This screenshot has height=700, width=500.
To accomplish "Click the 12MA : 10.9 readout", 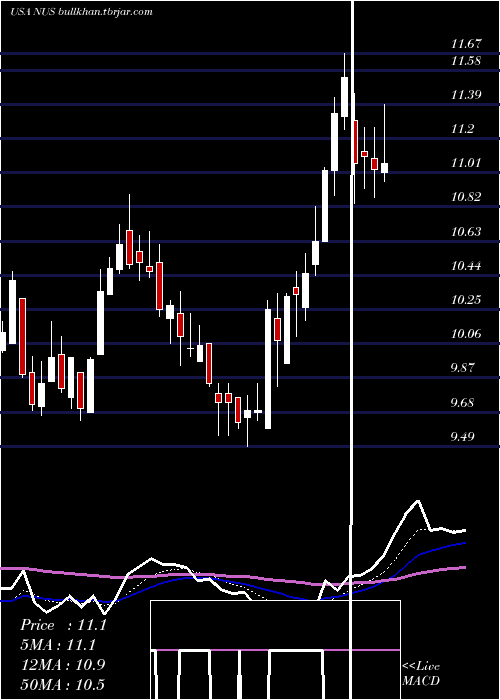I will pos(63,665).
